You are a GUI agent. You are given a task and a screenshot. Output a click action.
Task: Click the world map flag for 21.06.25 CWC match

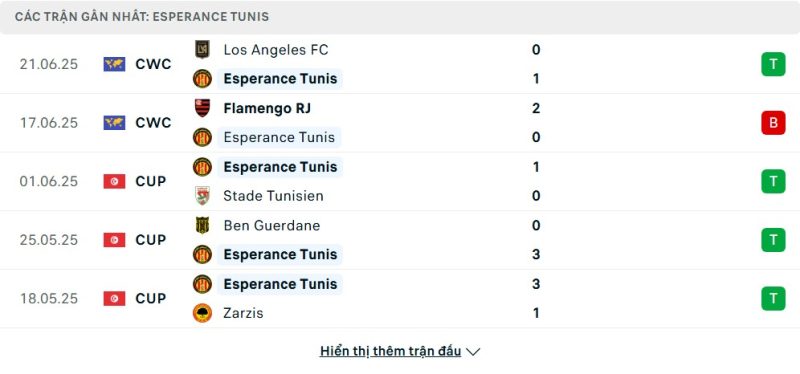tap(114, 64)
